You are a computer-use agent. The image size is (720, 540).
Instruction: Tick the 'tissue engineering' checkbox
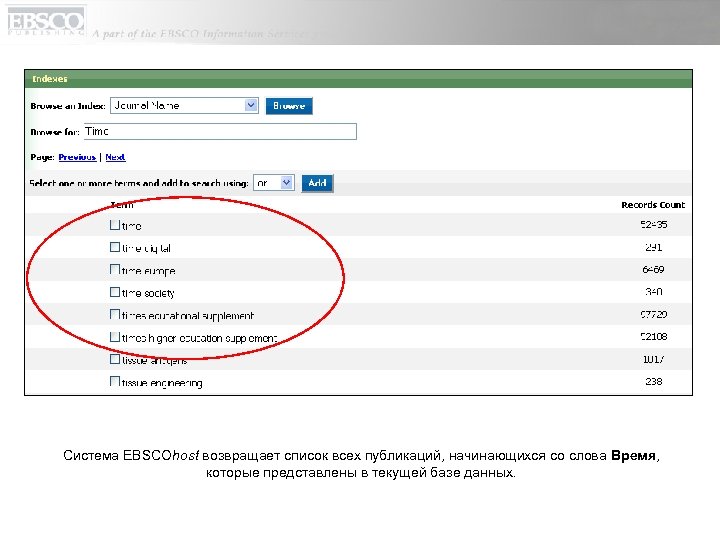pyautogui.click(x=115, y=382)
